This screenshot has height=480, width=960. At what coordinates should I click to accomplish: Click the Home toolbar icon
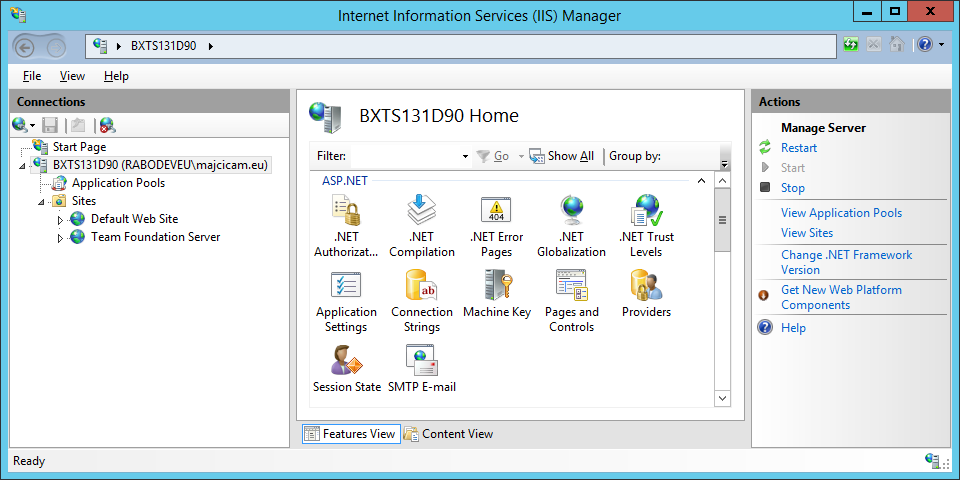tap(897, 45)
